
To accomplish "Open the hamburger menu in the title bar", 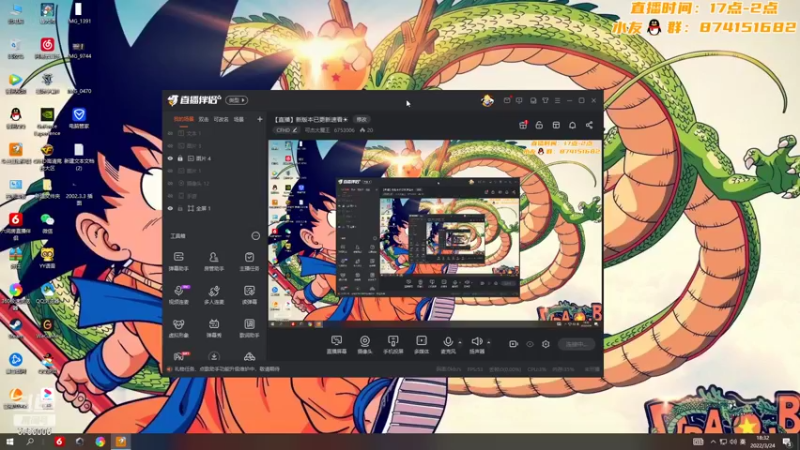I will (557, 101).
